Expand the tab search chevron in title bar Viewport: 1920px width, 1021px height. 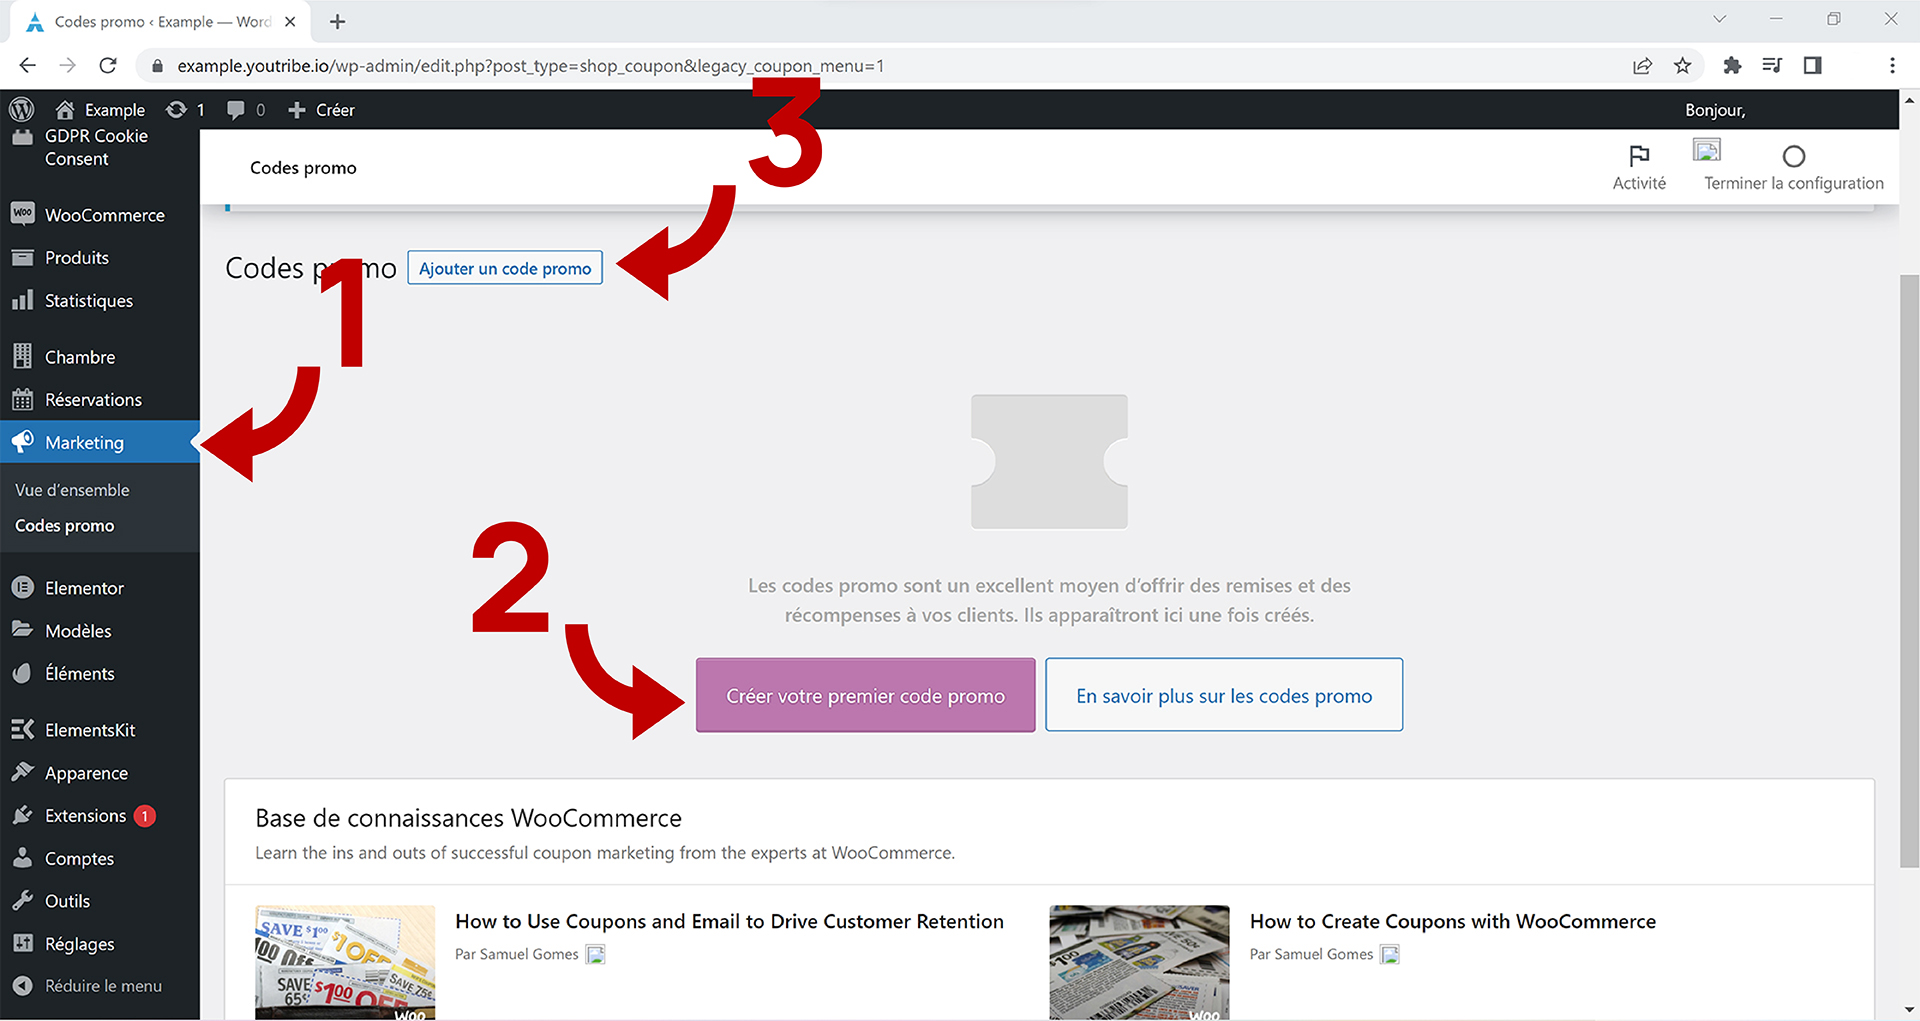(x=1719, y=19)
